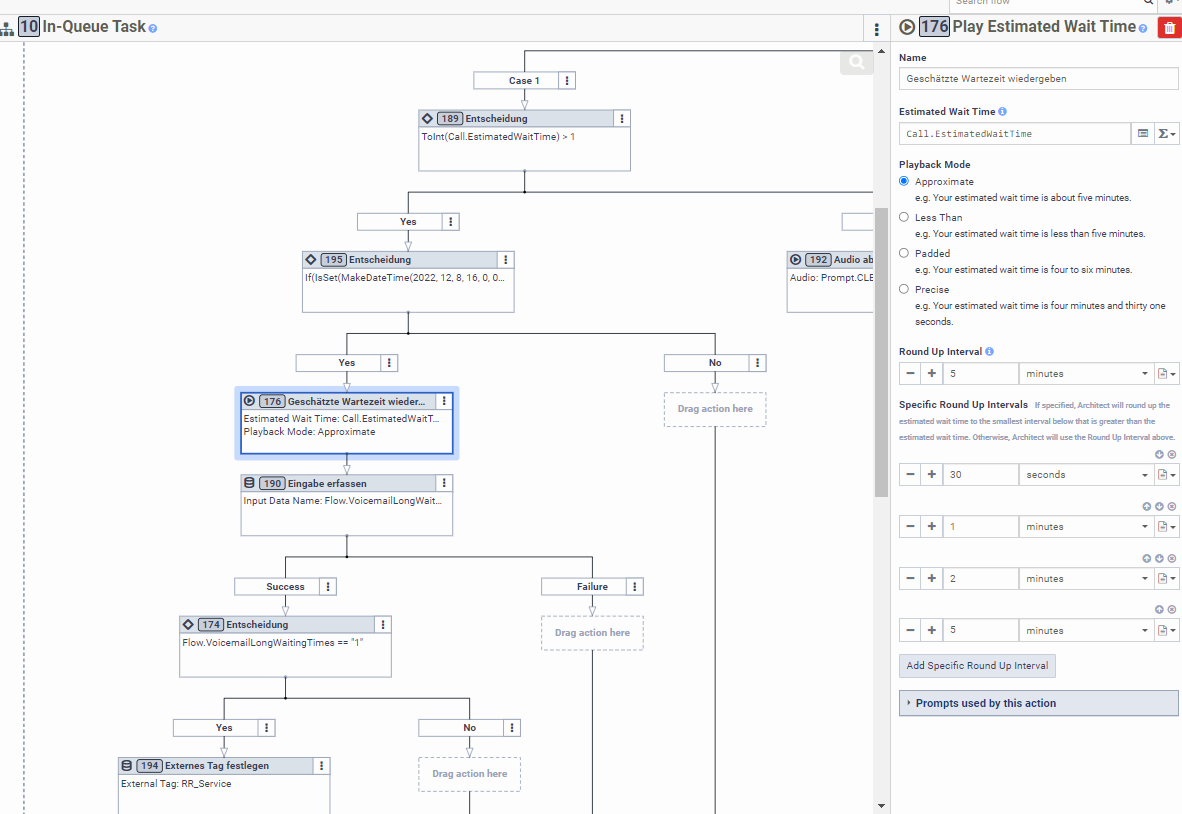Image resolution: width=1182 pixels, height=814 pixels.
Task: Select the 195 Entscheidung action
Action: pos(408,282)
